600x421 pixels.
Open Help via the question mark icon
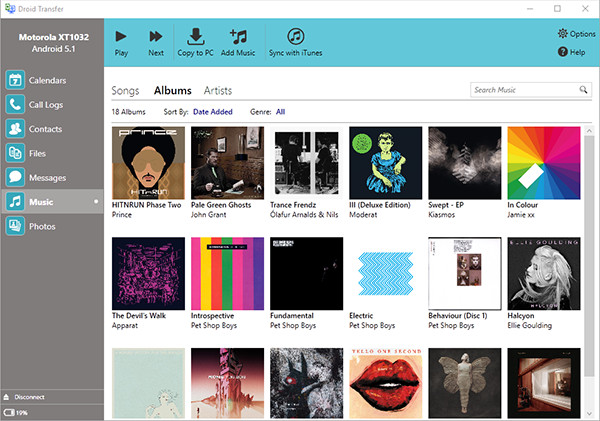[562, 51]
